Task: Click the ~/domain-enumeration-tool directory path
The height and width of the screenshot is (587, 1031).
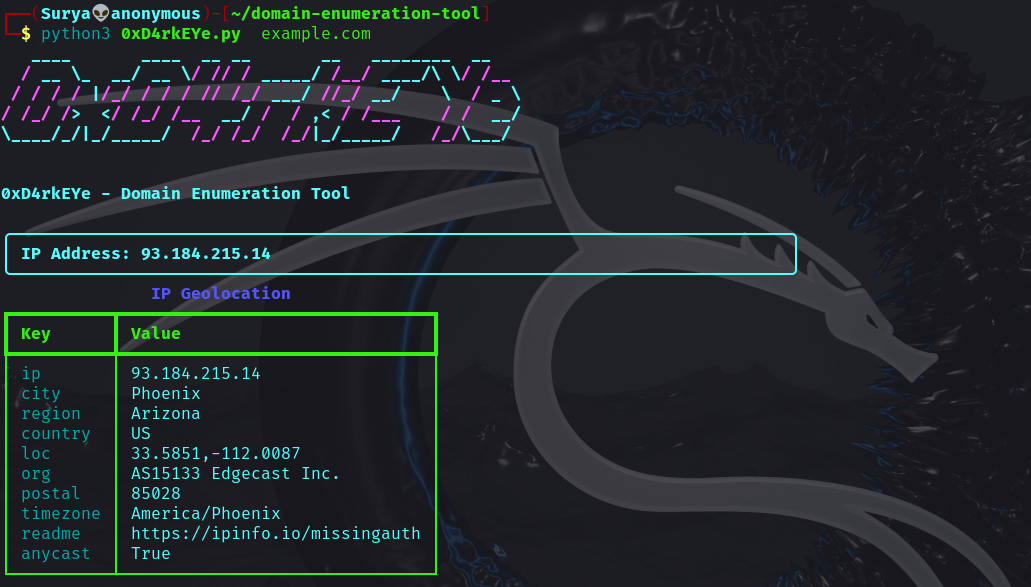Action: 355,13
